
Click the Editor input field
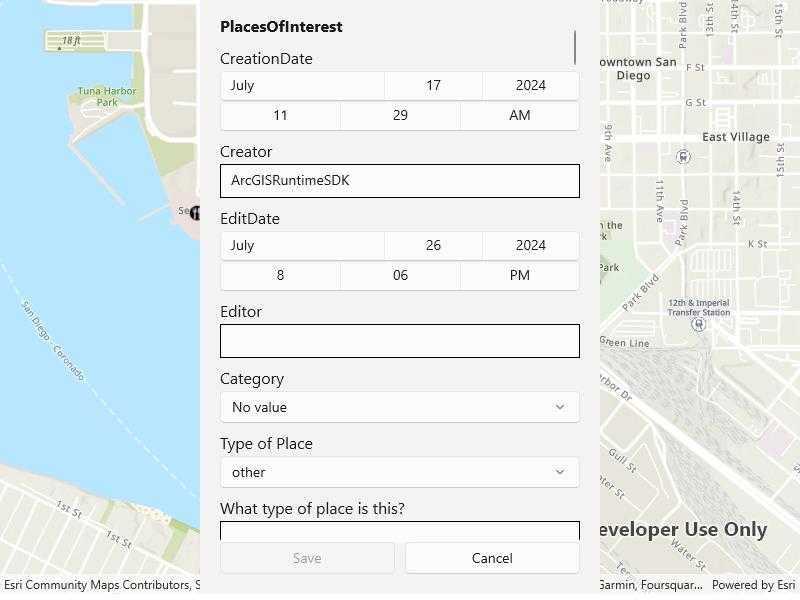pos(399,340)
